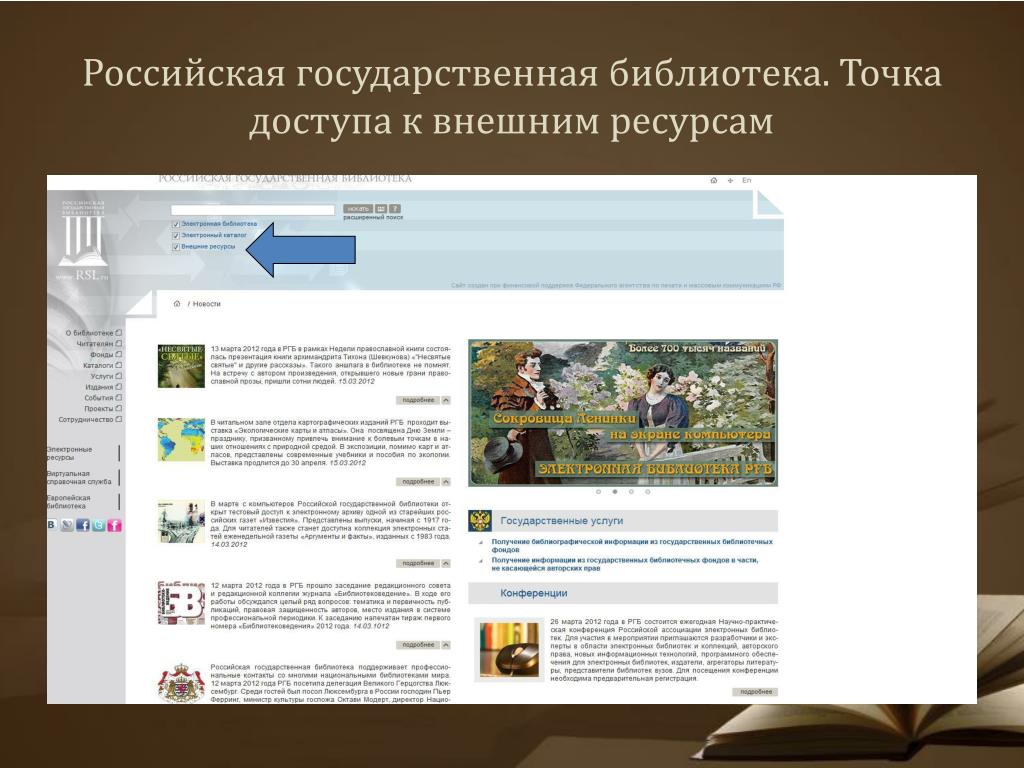Screen dimensions: 1024x768
Task: Open 'расширенный поиск' advanced search link
Action: [373, 217]
